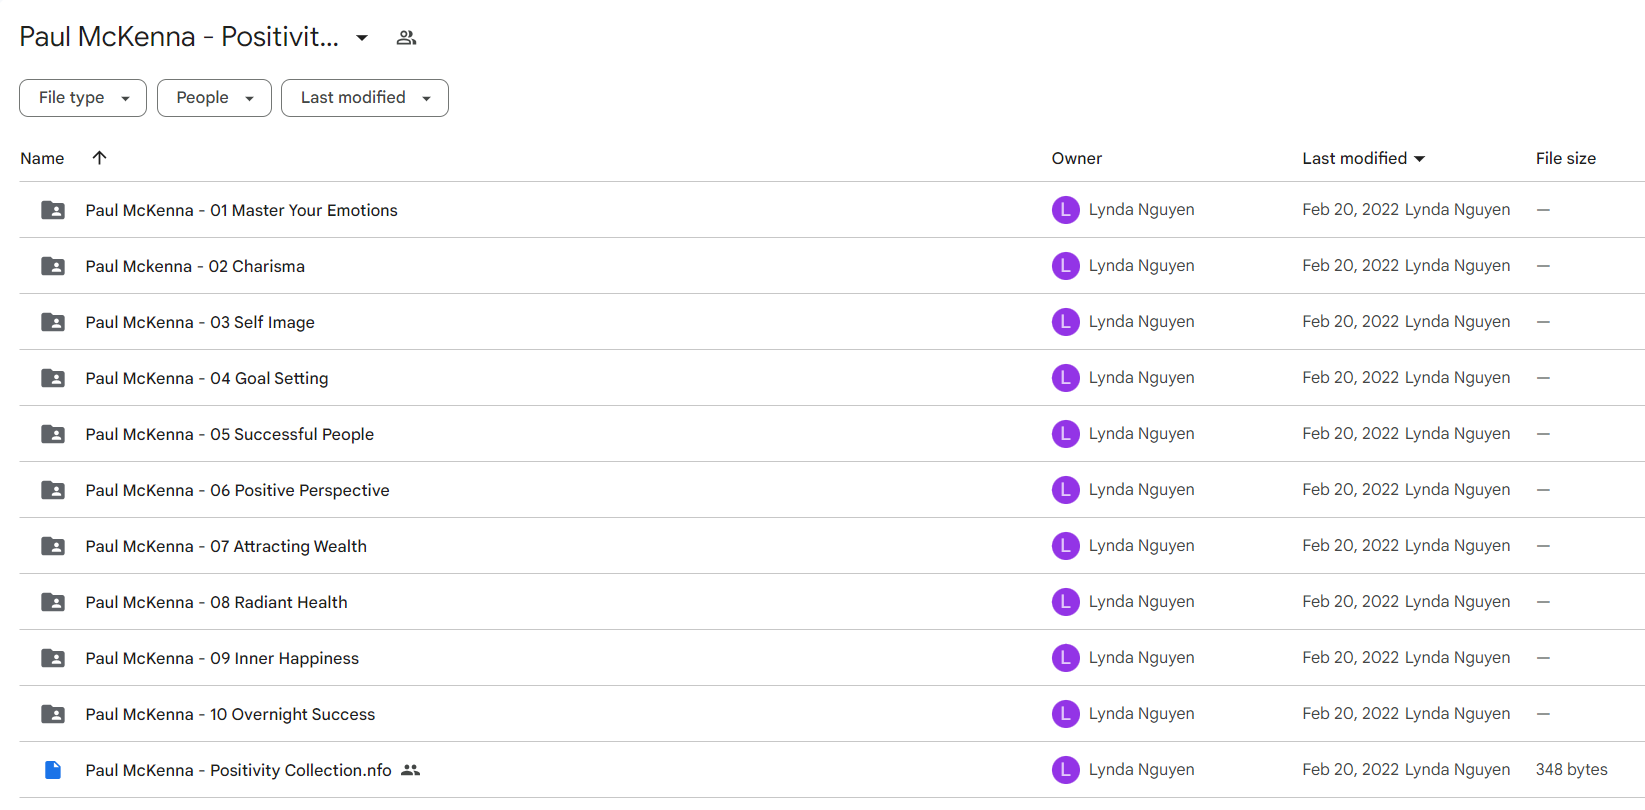This screenshot has width=1645, height=810.
Task: Toggle sort direction arrow next to Name
Action: point(99,158)
